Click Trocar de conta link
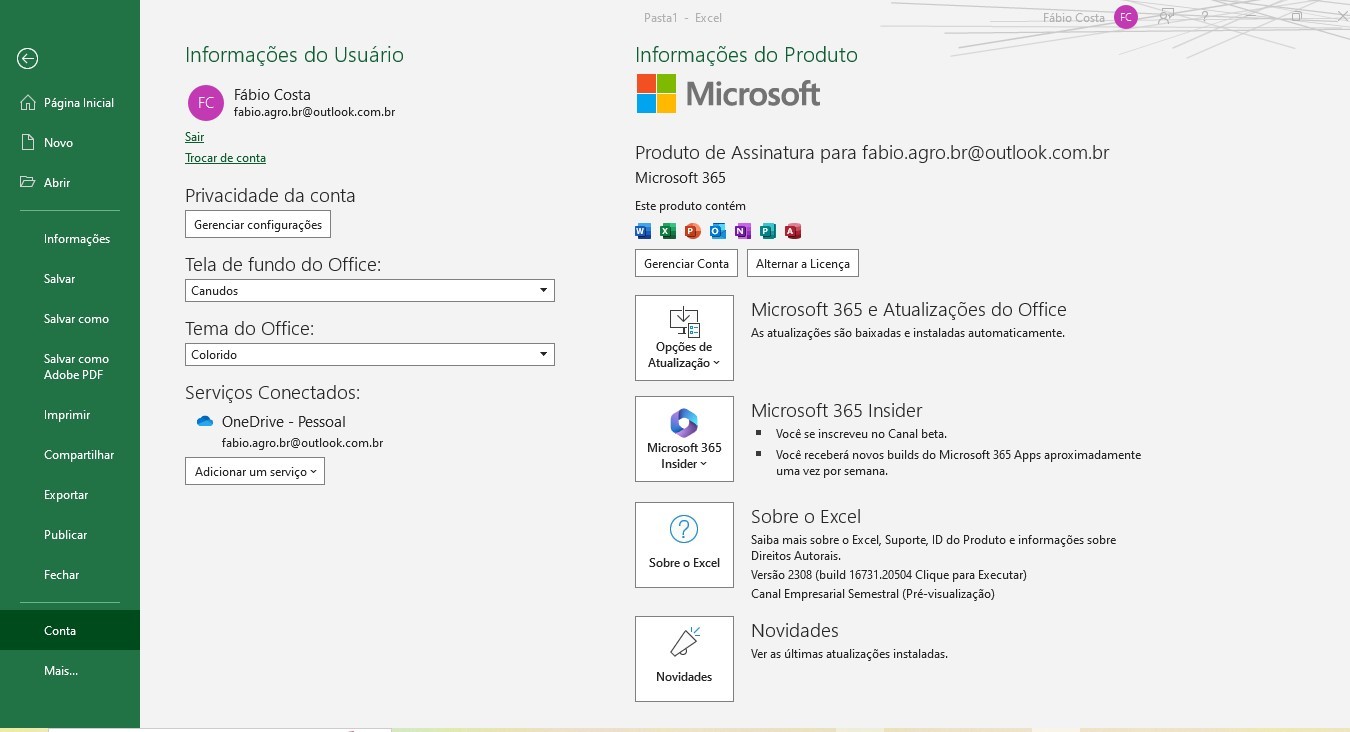This screenshot has width=1350, height=732. 225,158
